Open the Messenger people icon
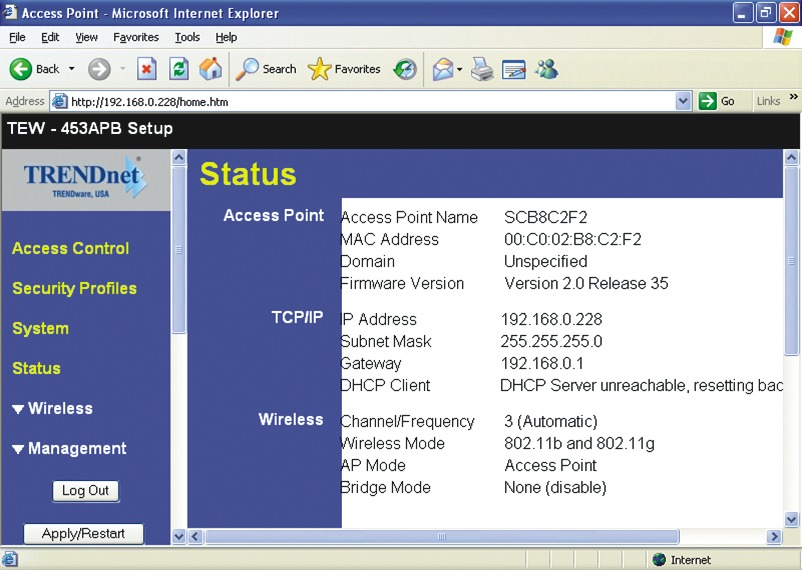802x570 pixels. 546,69
